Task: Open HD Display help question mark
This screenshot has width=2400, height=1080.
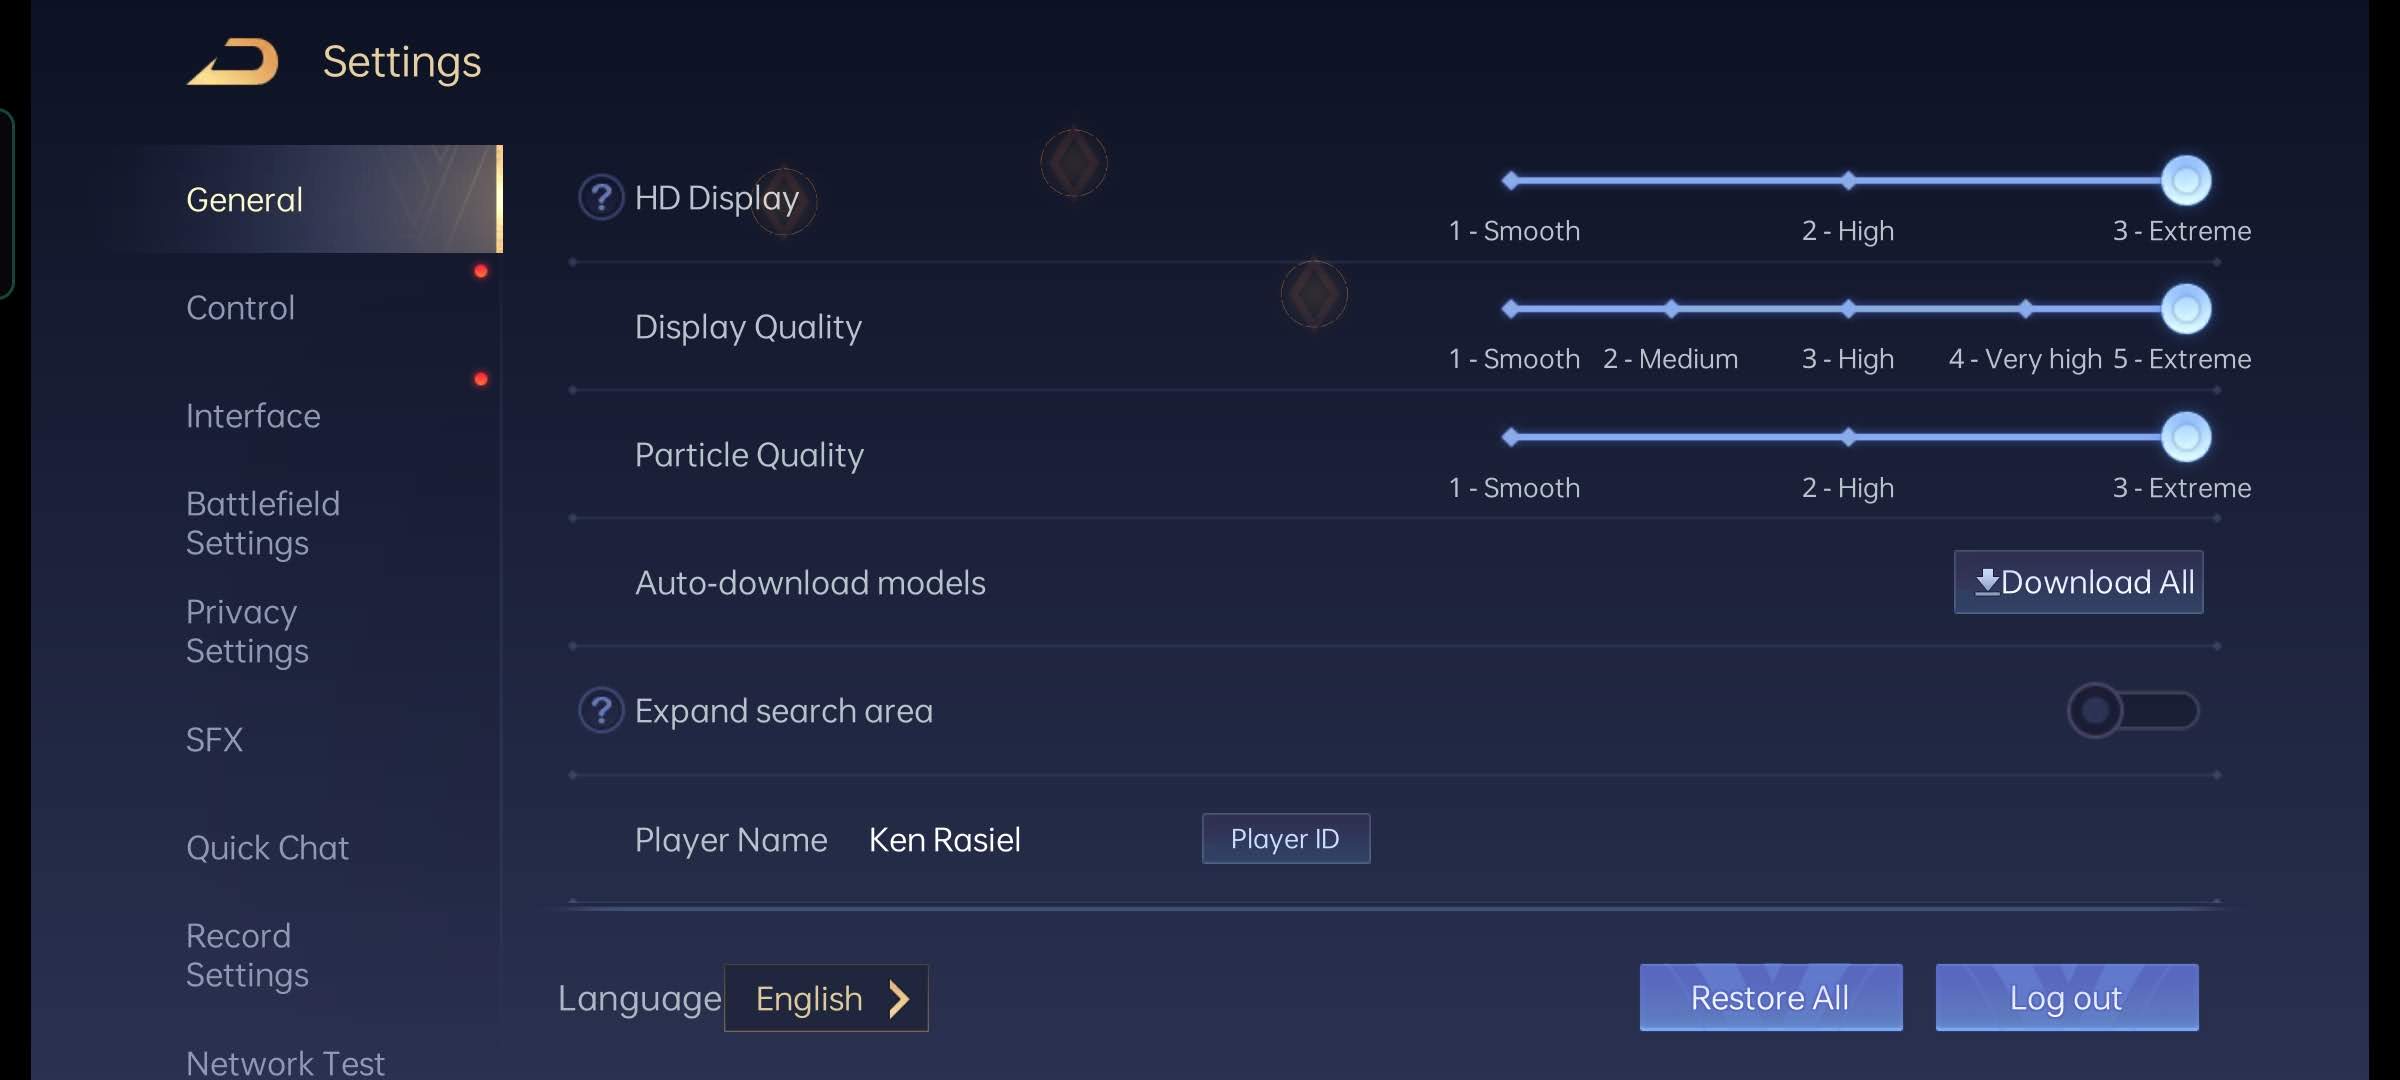Action: point(601,198)
